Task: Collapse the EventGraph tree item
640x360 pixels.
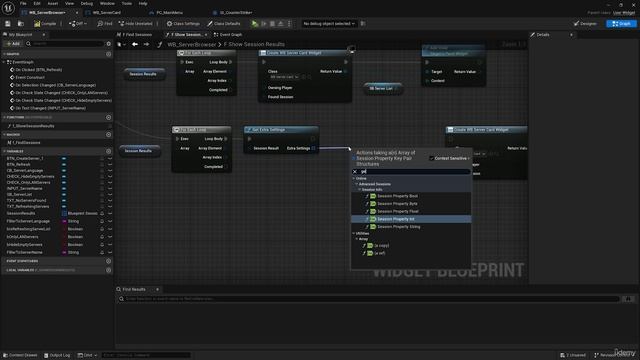Action: pyautogui.click(x=4, y=62)
